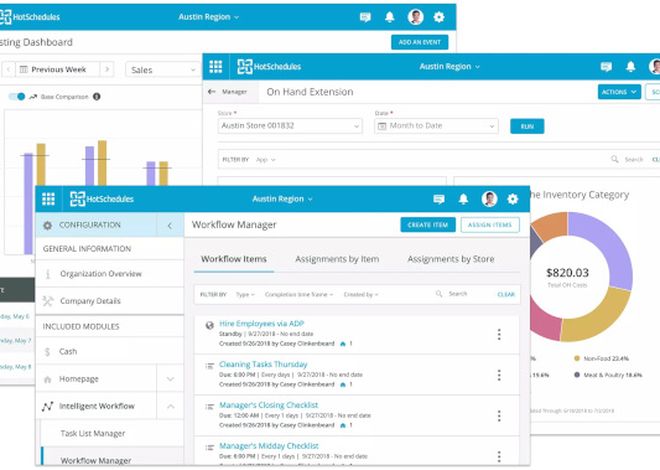Collapse Intelligent Workflow chevron
The image size is (660, 470).
click(x=170, y=406)
